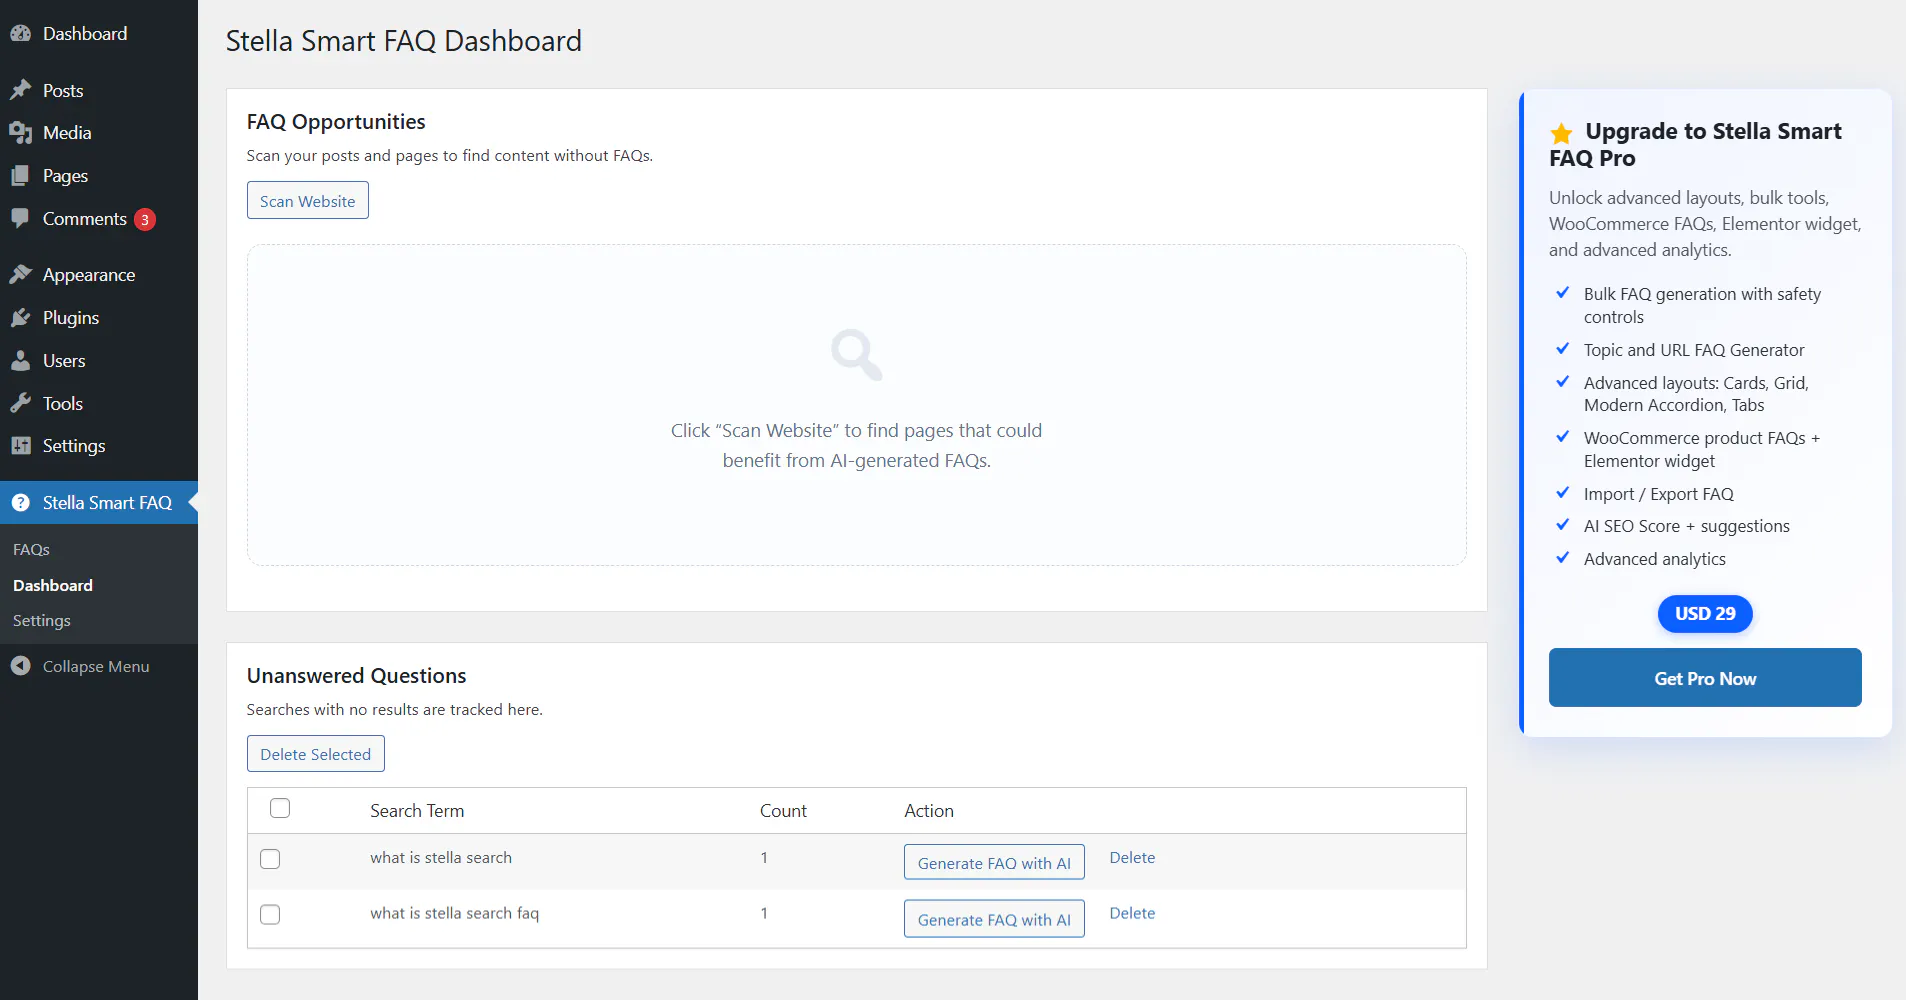Click the Tools wrench icon
The image size is (1906, 1000).
pyautogui.click(x=21, y=403)
